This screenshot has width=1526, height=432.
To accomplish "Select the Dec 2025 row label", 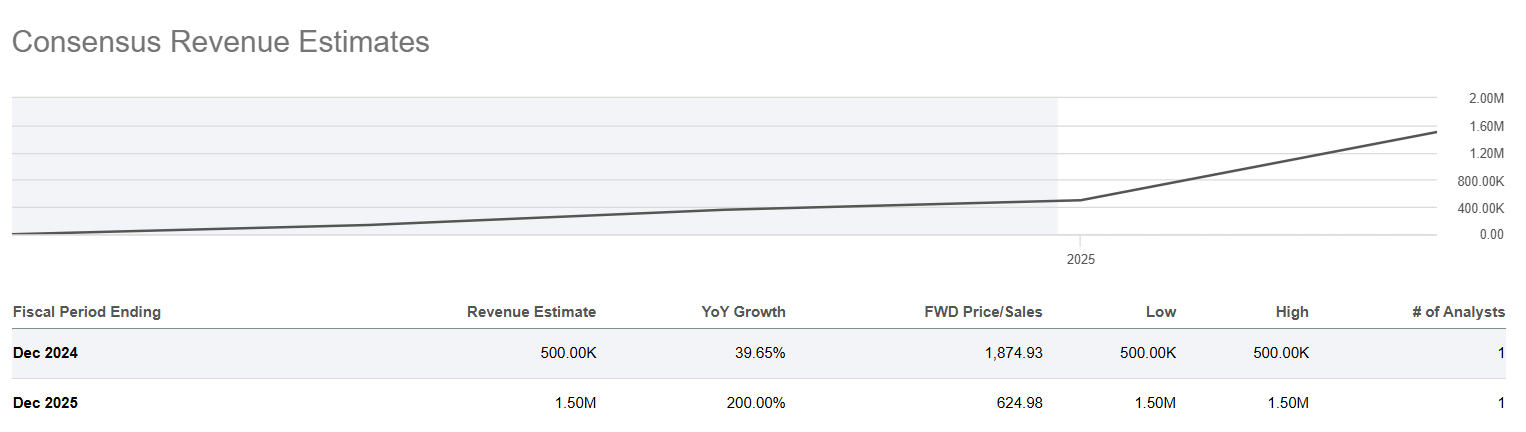I will point(46,403).
